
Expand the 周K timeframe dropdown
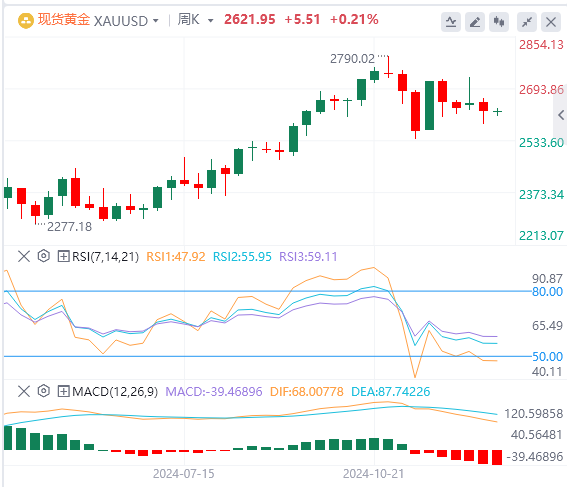point(210,21)
